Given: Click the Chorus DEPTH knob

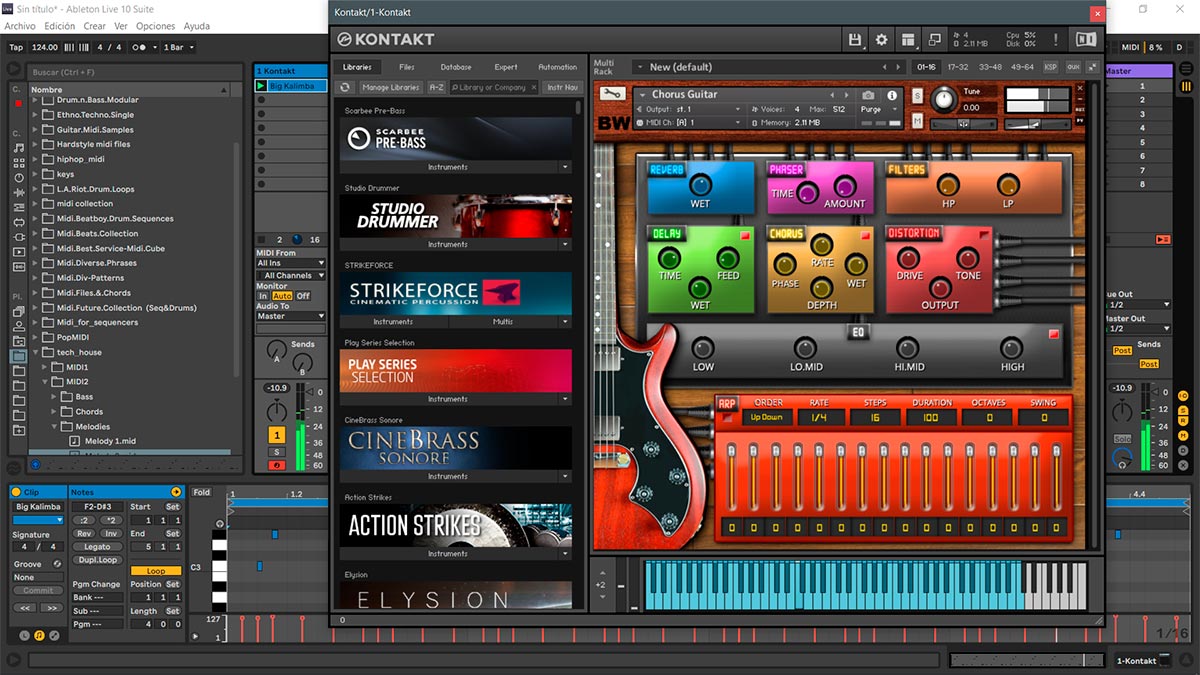Looking at the screenshot, I should (x=822, y=287).
